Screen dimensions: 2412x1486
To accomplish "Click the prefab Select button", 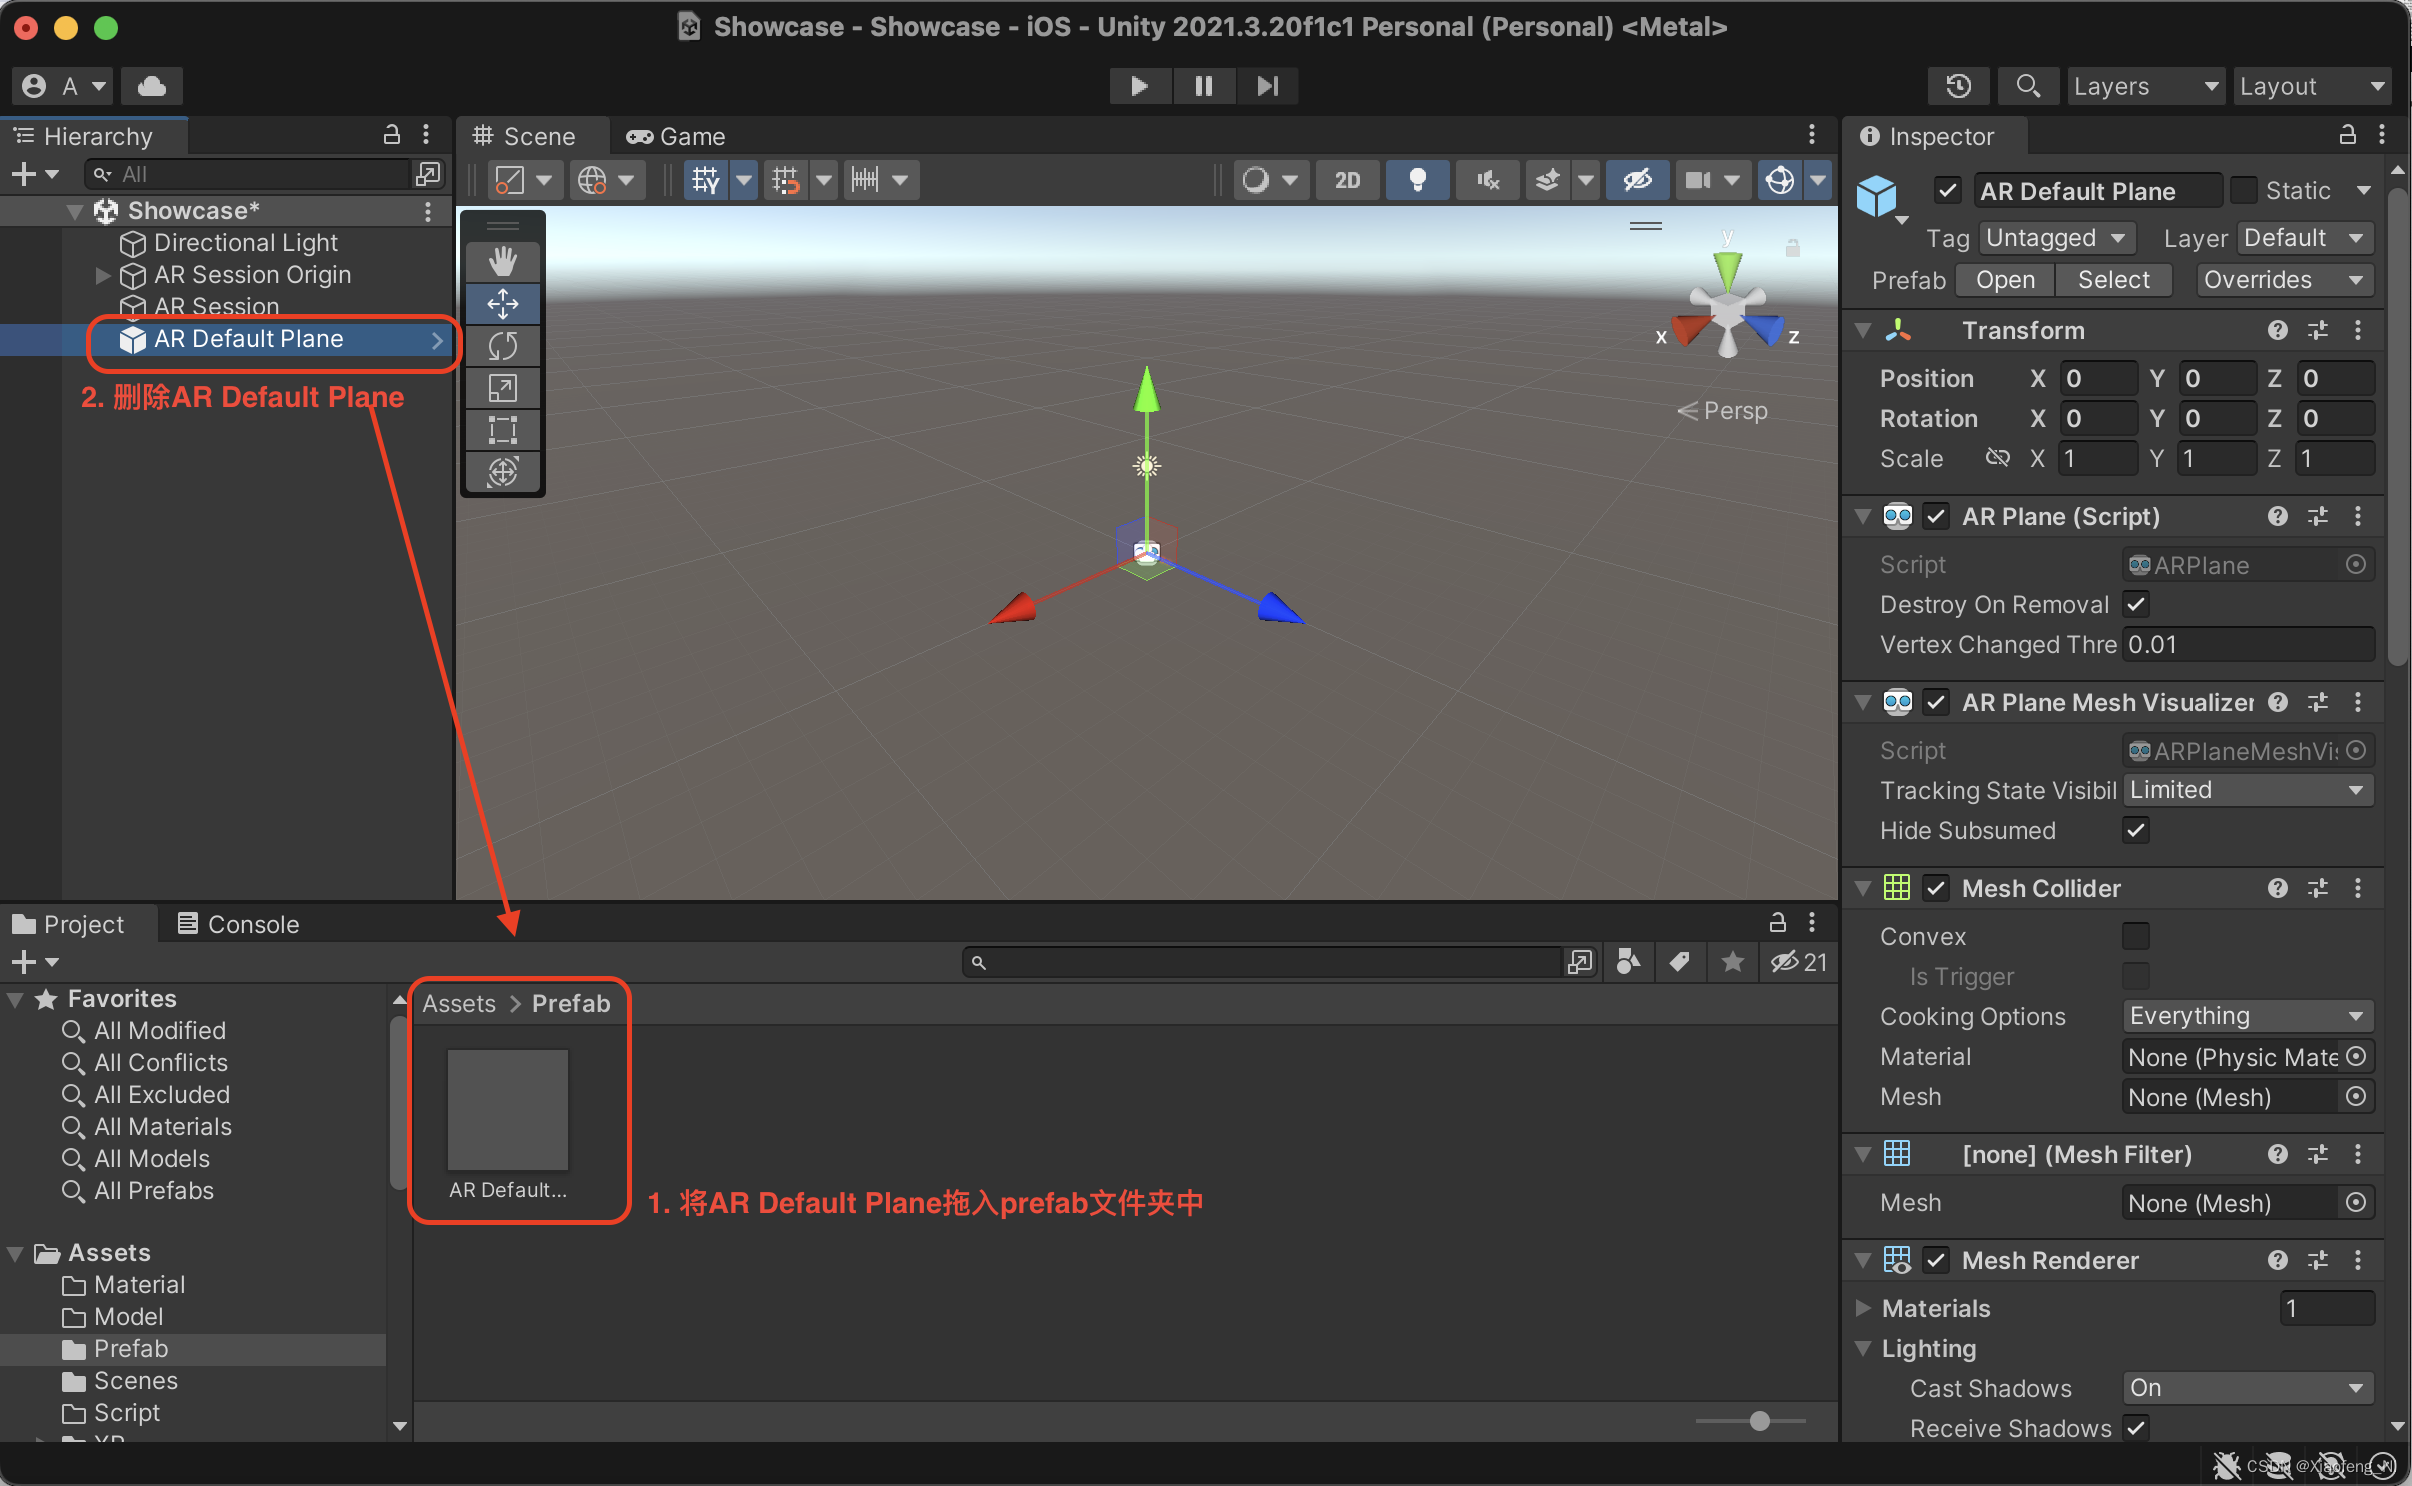I will tap(2112, 280).
